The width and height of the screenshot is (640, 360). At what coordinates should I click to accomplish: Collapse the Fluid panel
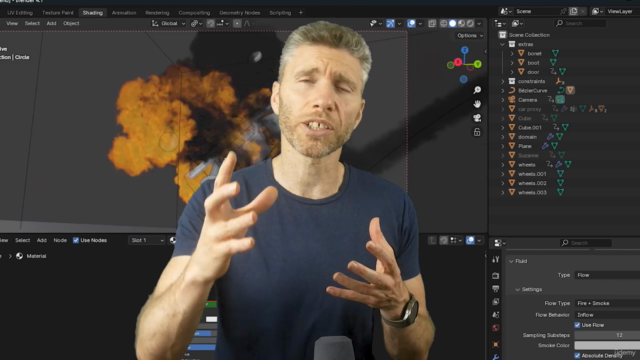point(511,261)
